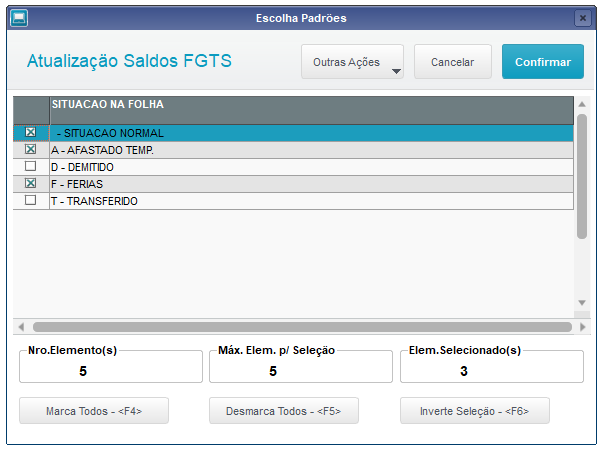This screenshot has height=454, width=602.
Task: Click the Marca Todos - <F4> button
Action: click(x=94, y=411)
